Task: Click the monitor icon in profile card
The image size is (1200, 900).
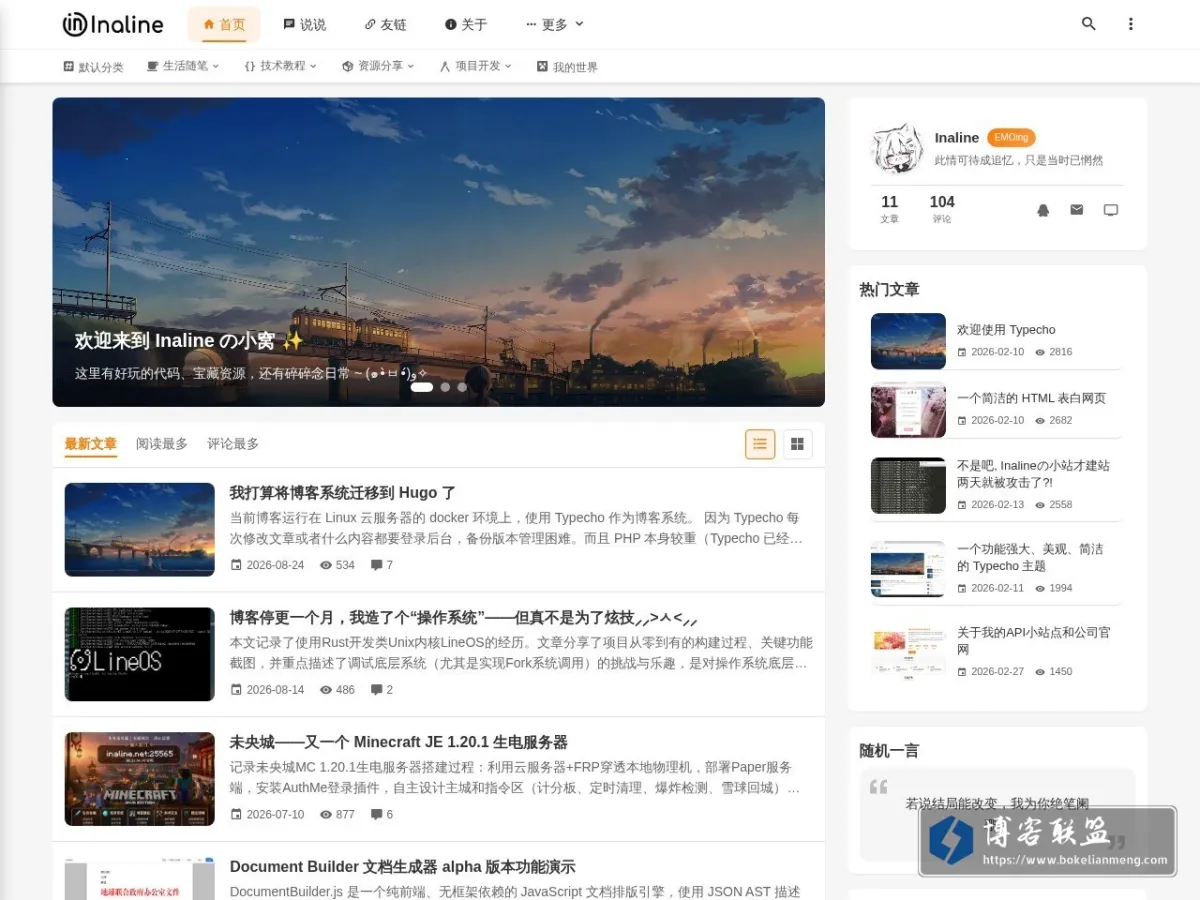Action: point(1110,210)
